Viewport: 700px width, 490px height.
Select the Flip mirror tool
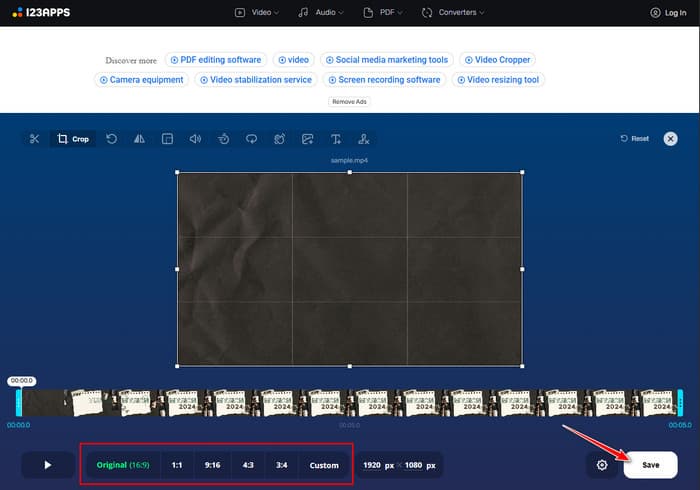(139, 139)
